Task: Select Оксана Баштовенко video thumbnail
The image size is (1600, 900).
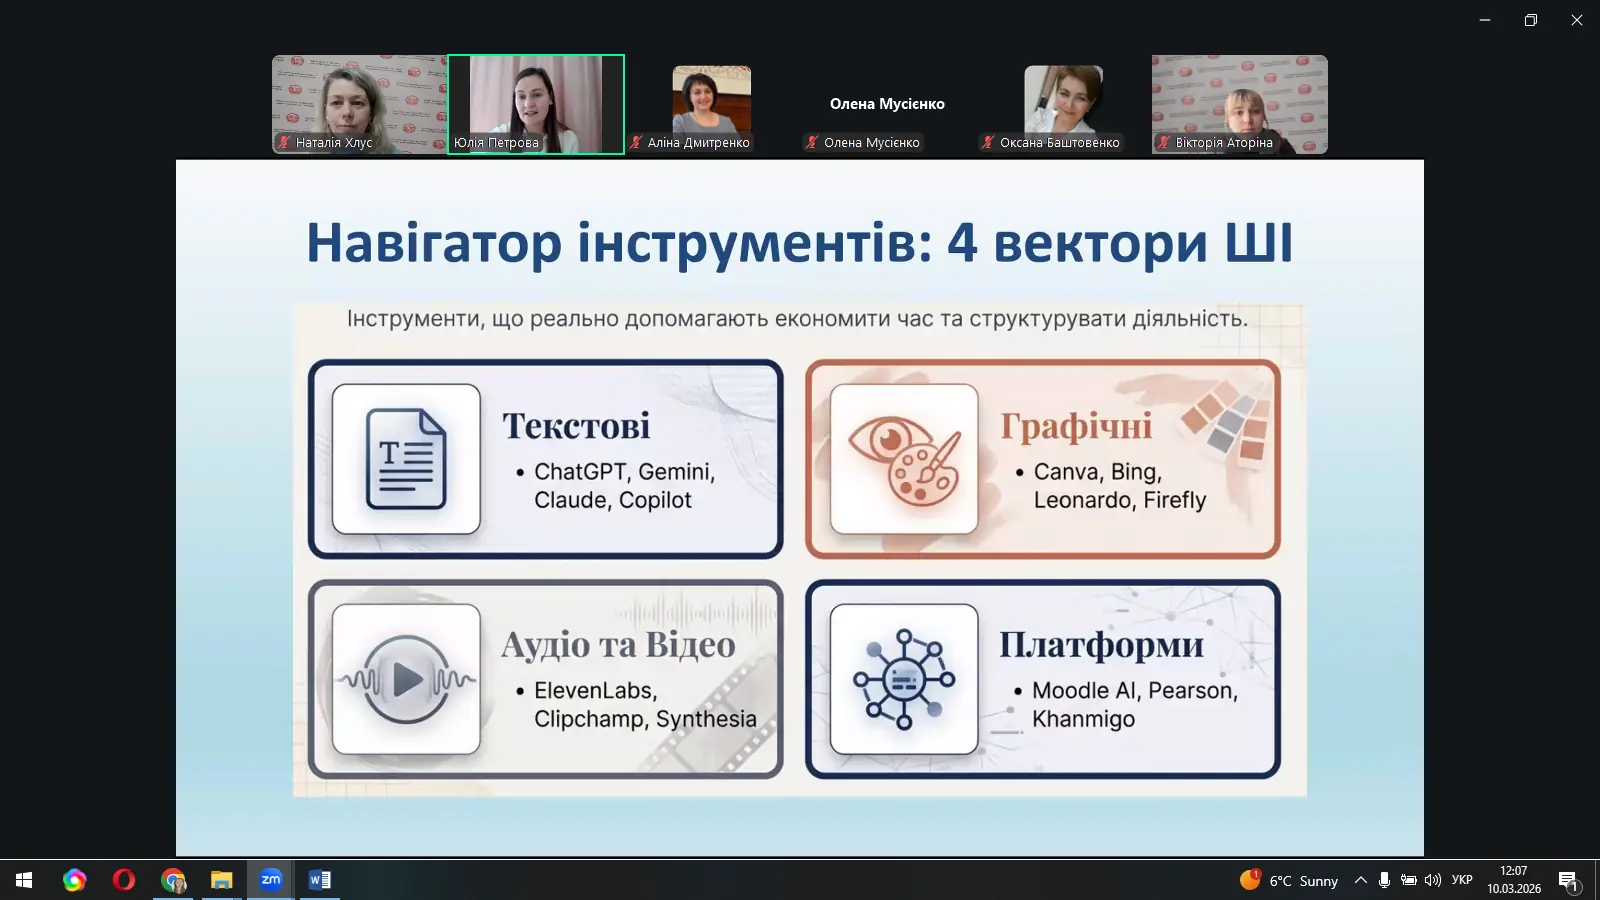Action: point(1063,104)
